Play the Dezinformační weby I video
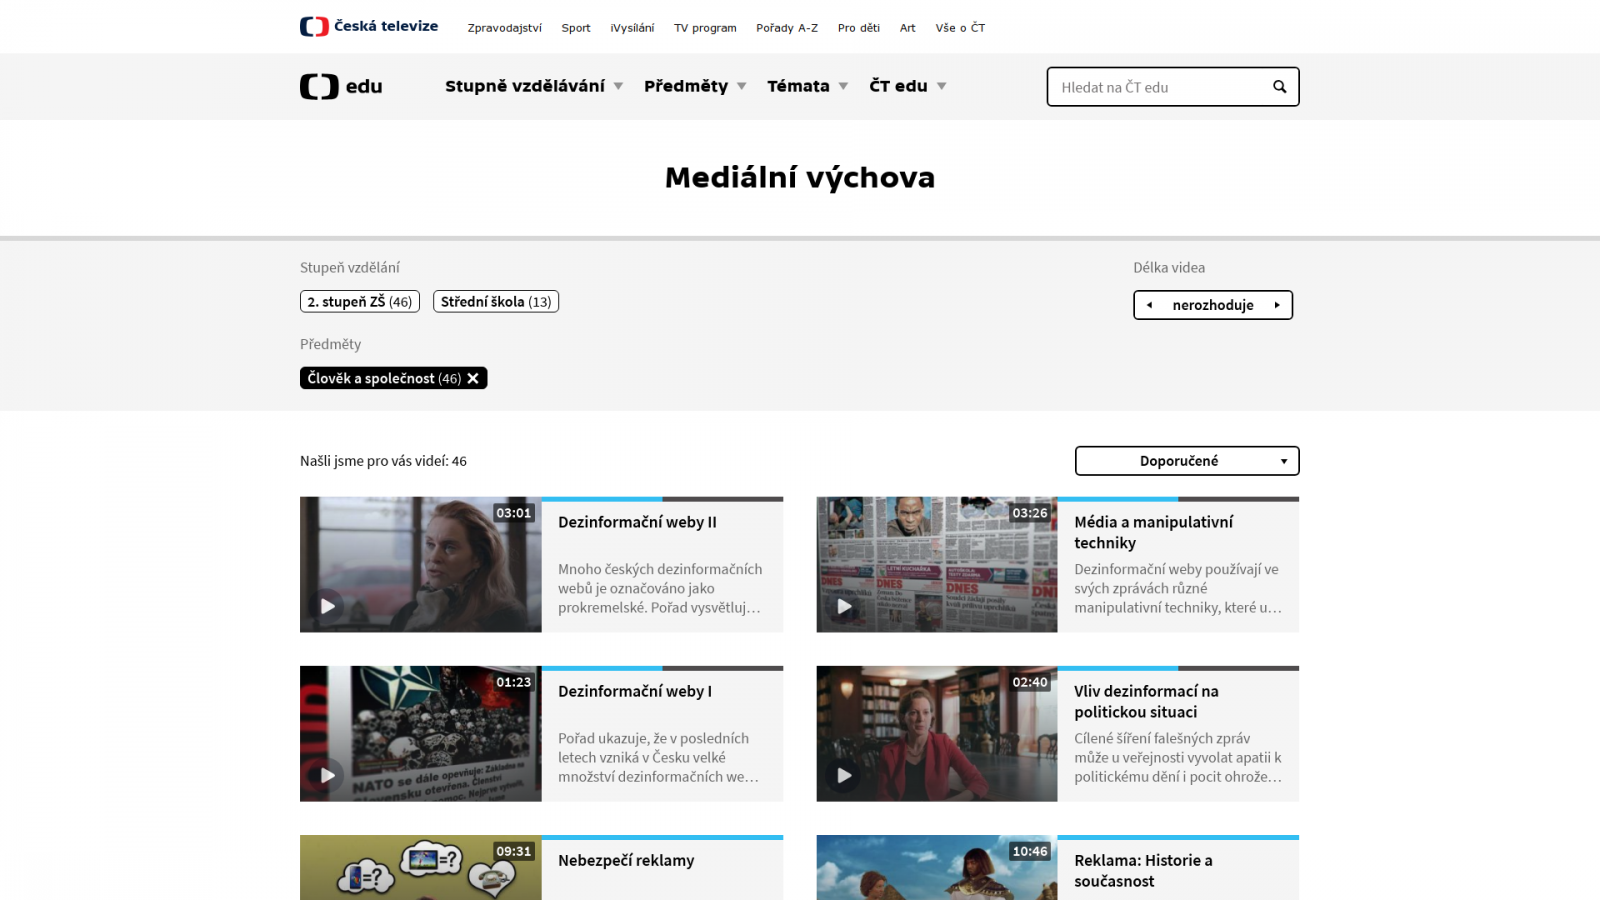 pos(327,775)
